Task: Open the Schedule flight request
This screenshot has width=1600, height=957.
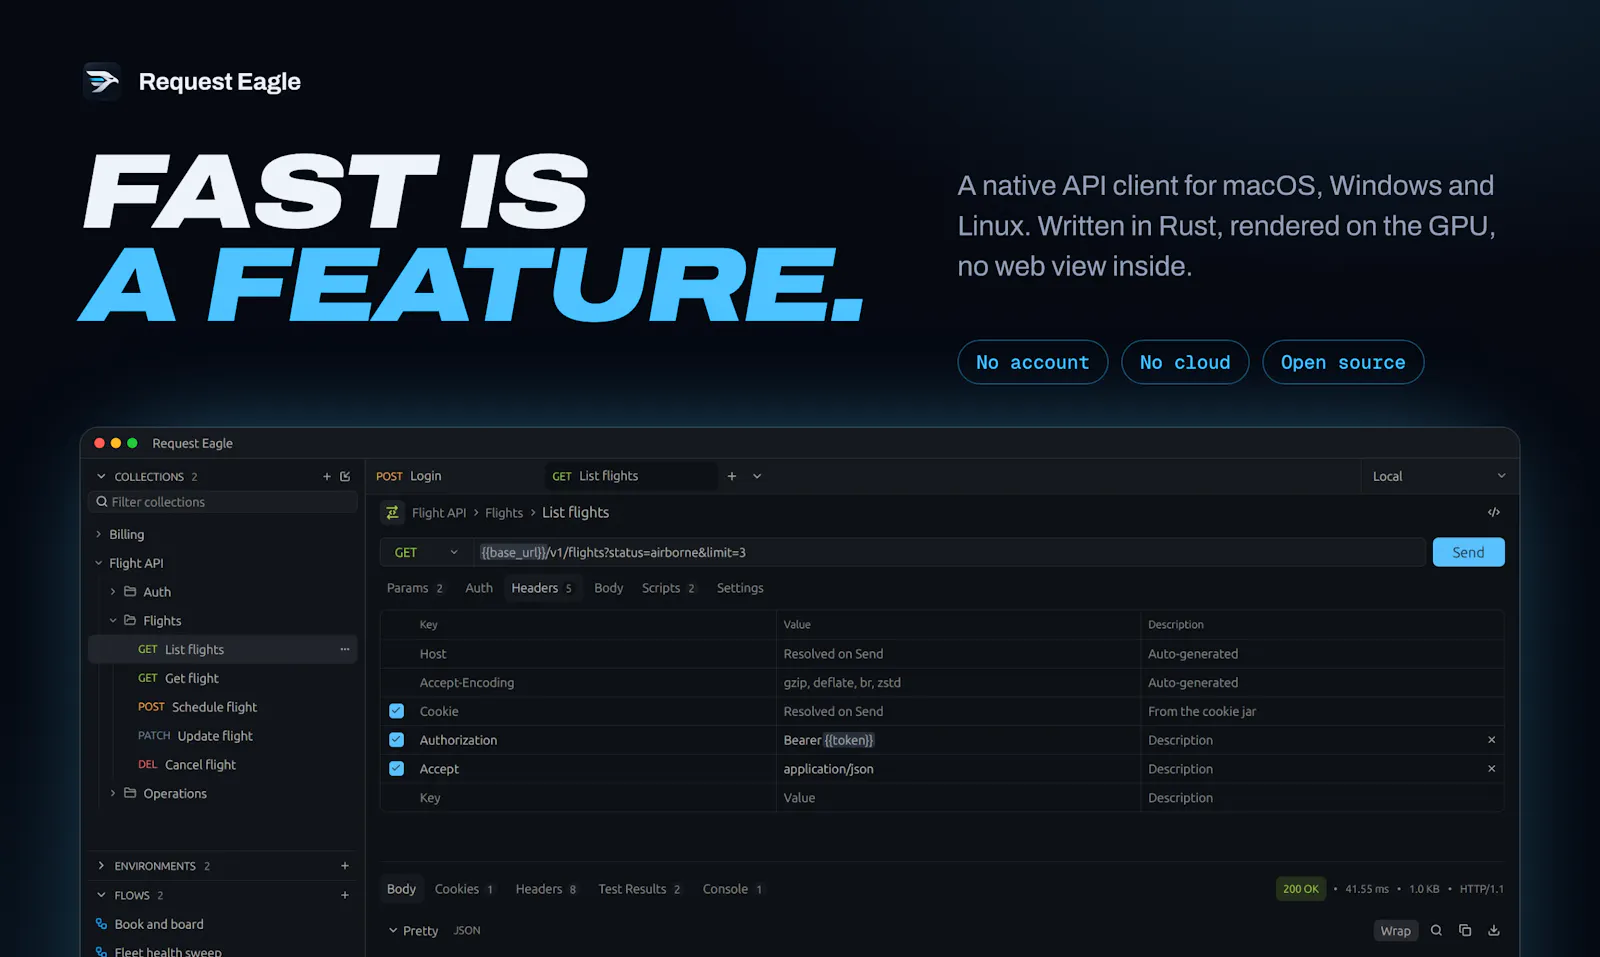Action: (223, 707)
